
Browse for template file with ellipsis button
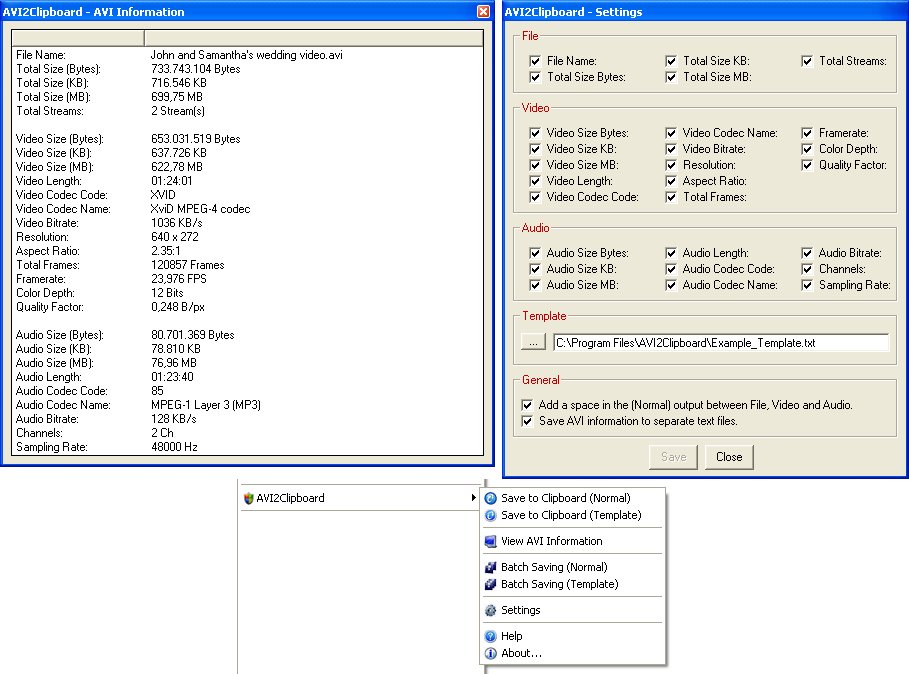(x=533, y=343)
